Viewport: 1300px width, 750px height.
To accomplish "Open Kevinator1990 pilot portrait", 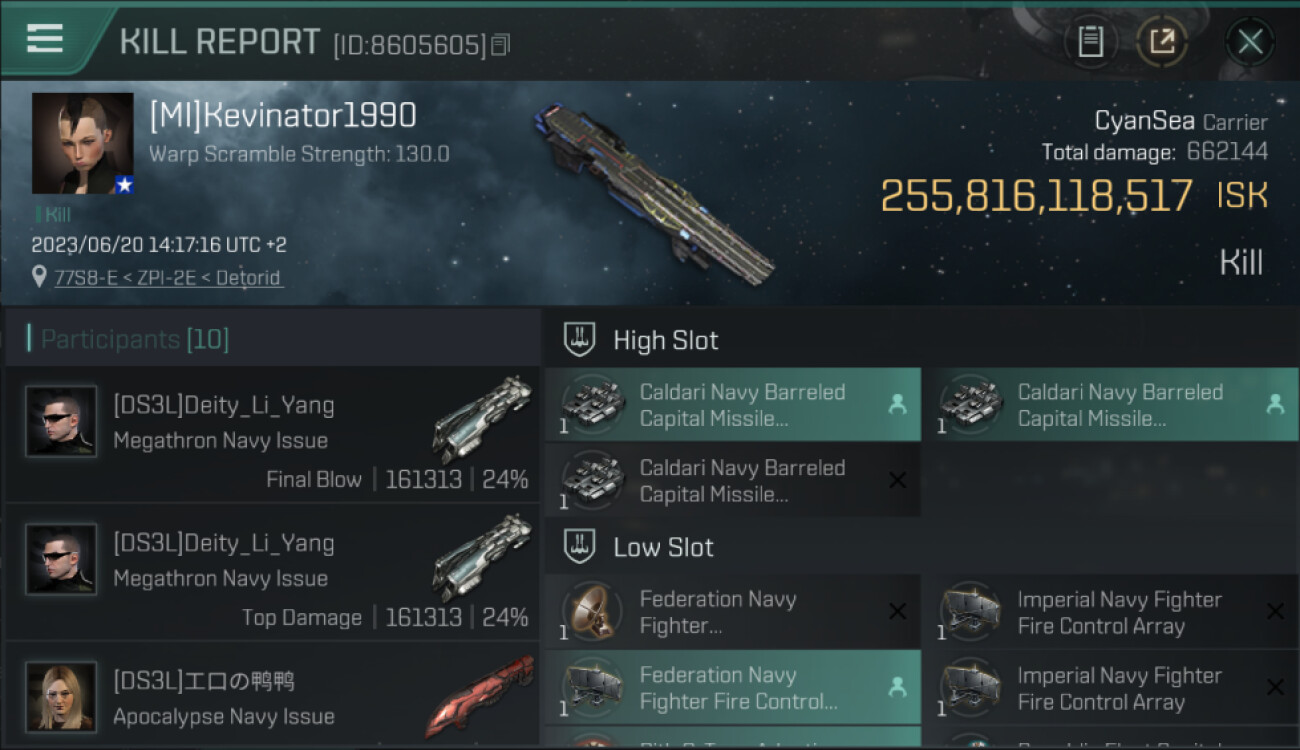I will (82, 143).
